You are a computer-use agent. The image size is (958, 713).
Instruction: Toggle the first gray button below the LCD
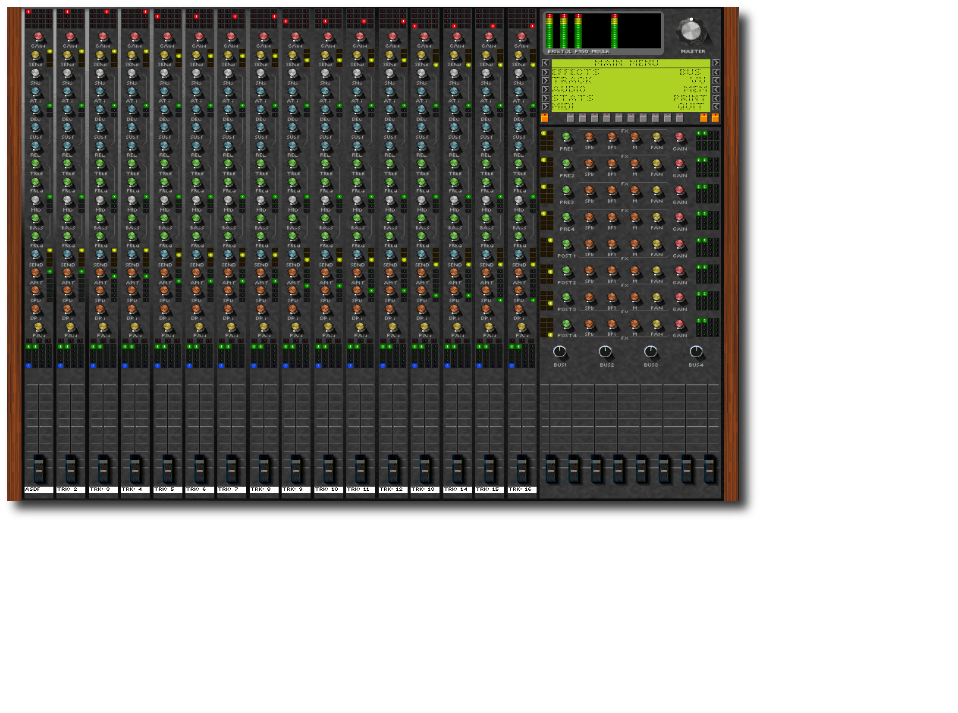pos(570,117)
